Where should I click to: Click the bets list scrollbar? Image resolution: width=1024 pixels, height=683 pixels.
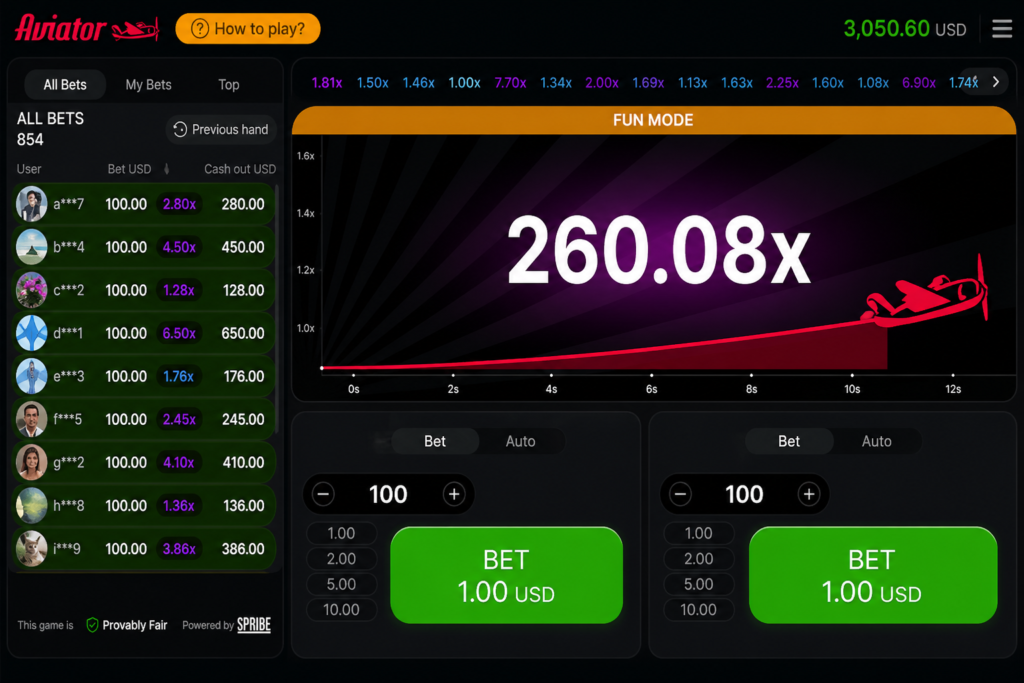[x=277, y=308]
